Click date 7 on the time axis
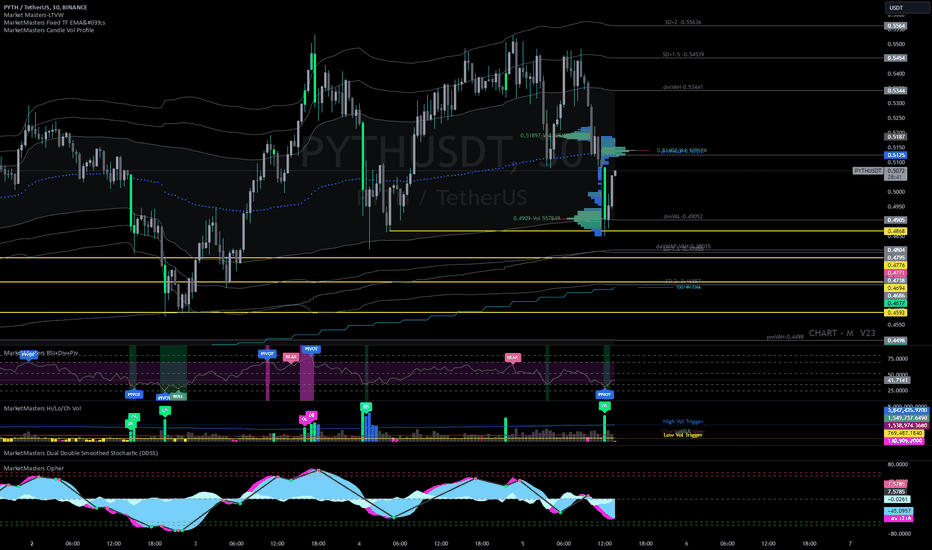The width and height of the screenshot is (932, 550). pos(850,543)
